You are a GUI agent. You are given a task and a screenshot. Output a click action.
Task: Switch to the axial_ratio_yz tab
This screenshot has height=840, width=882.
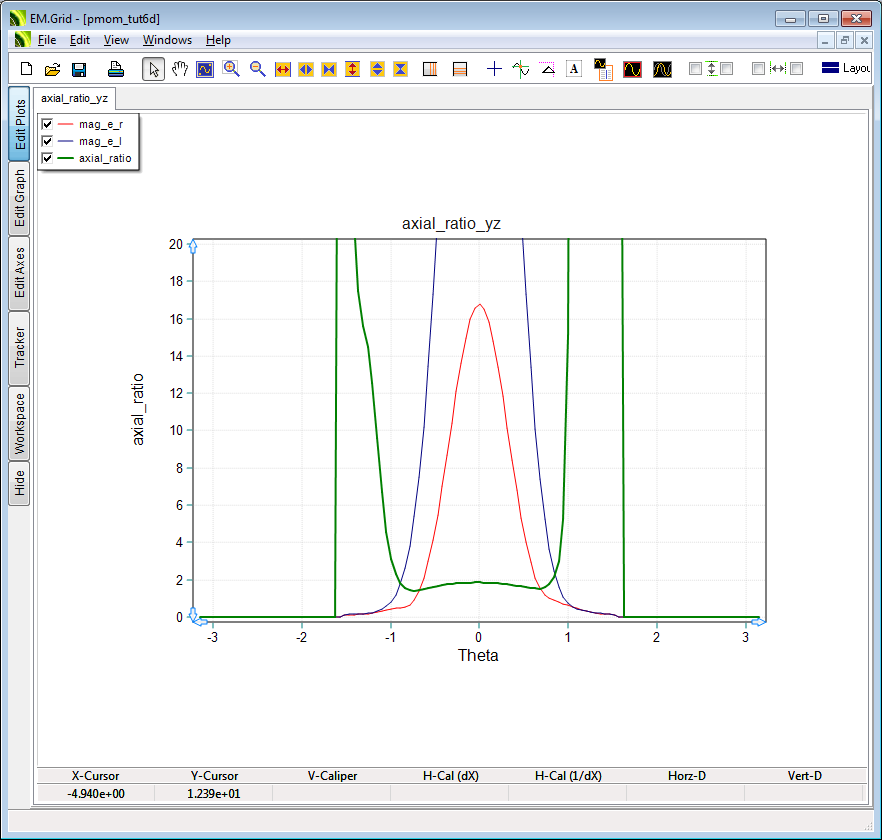tap(74, 98)
